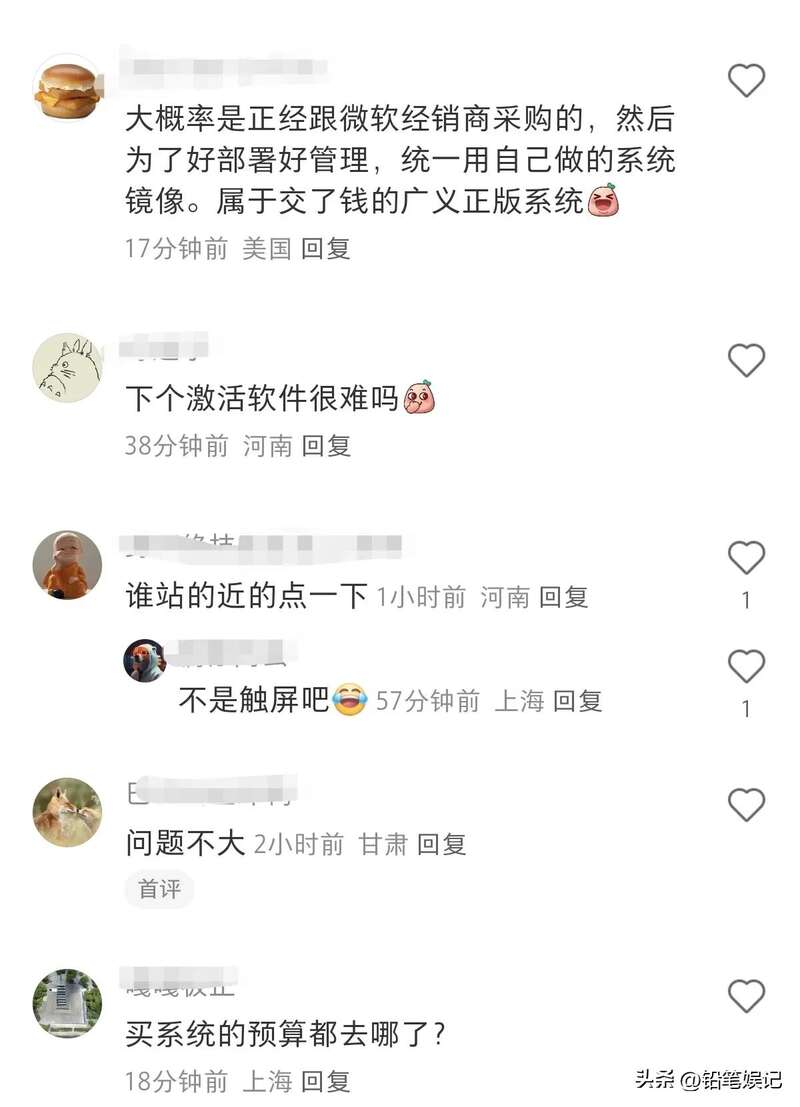Image resolution: width=800 pixels, height=1107 pixels.
Task: Open the Totoro sketch avatar profile
Action: click(68, 368)
